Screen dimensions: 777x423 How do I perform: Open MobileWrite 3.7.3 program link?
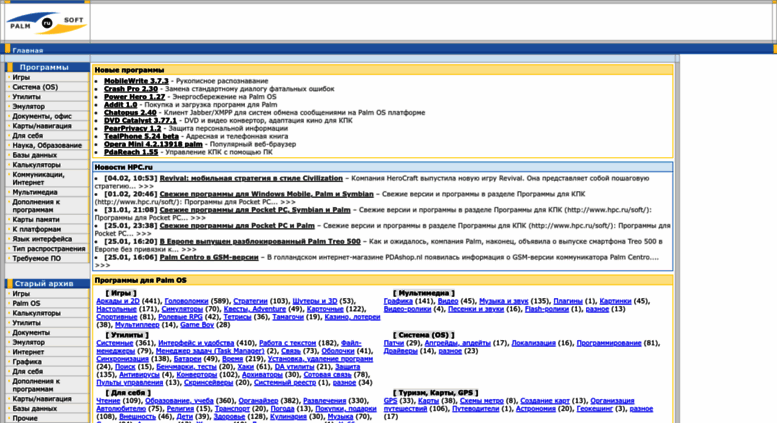point(136,81)
